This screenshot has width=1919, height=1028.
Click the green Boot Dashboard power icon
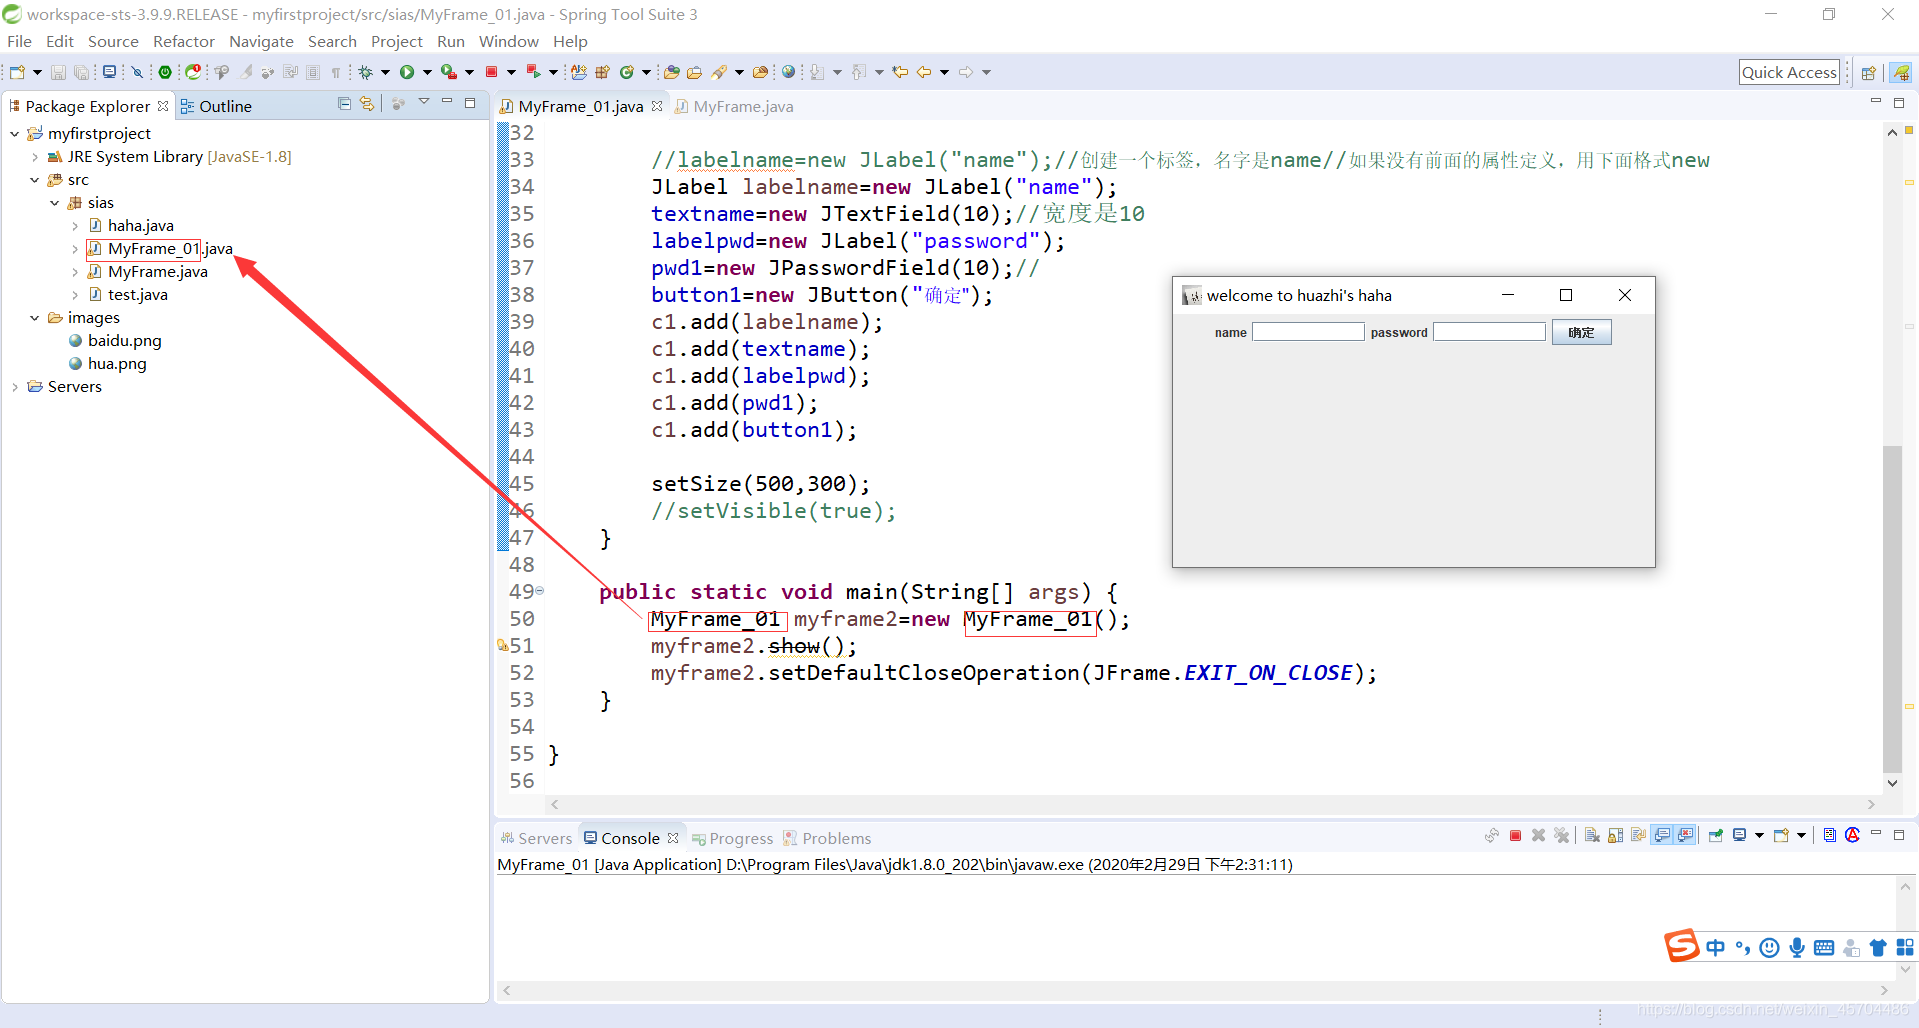(165, 72)
